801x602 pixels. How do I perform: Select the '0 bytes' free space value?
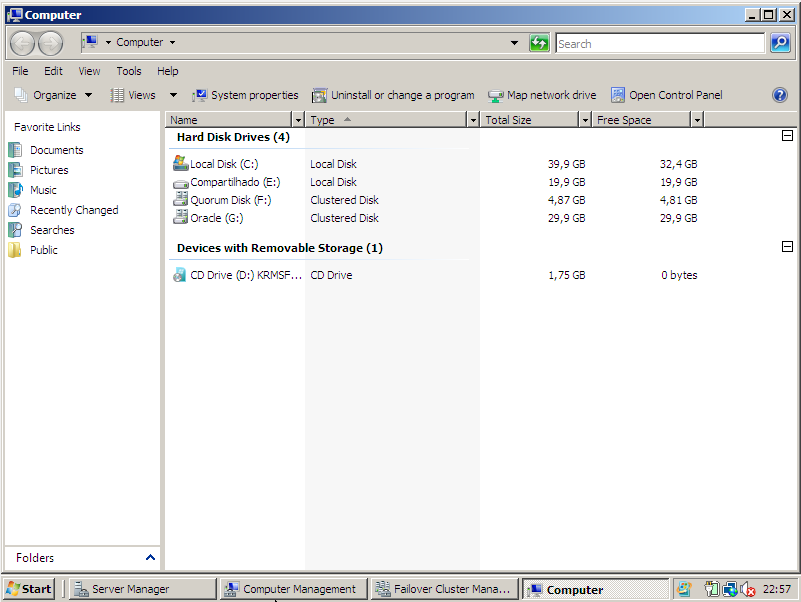click(x=679, y=275)
